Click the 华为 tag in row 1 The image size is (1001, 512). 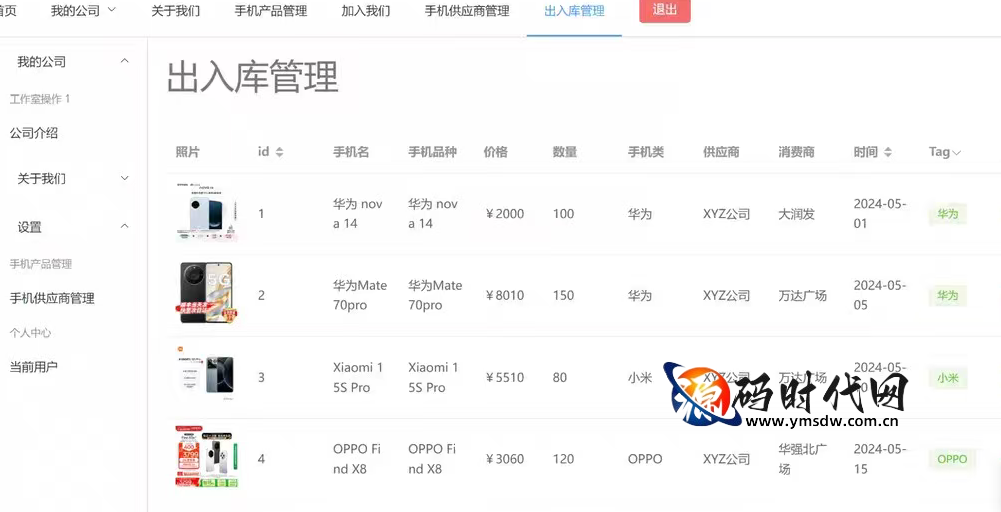[947, 214]
